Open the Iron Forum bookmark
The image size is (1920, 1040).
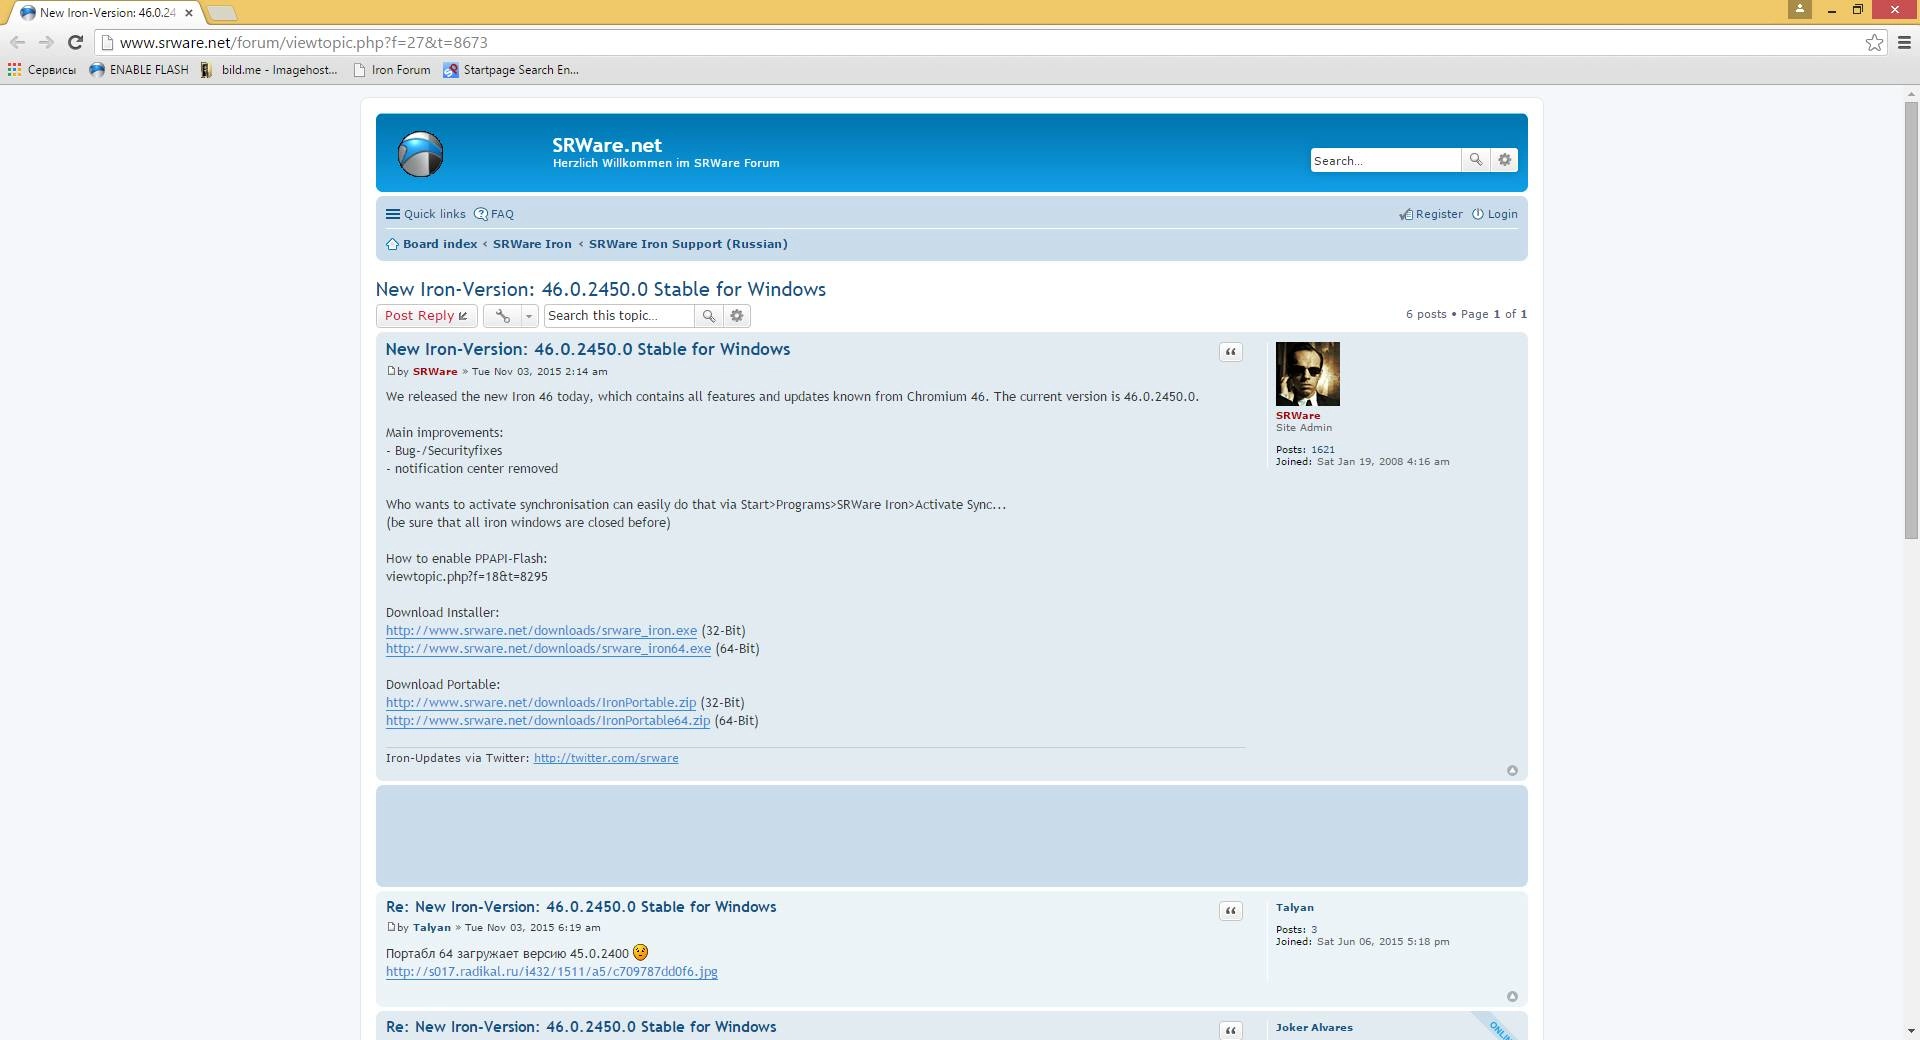coord(392,70)
